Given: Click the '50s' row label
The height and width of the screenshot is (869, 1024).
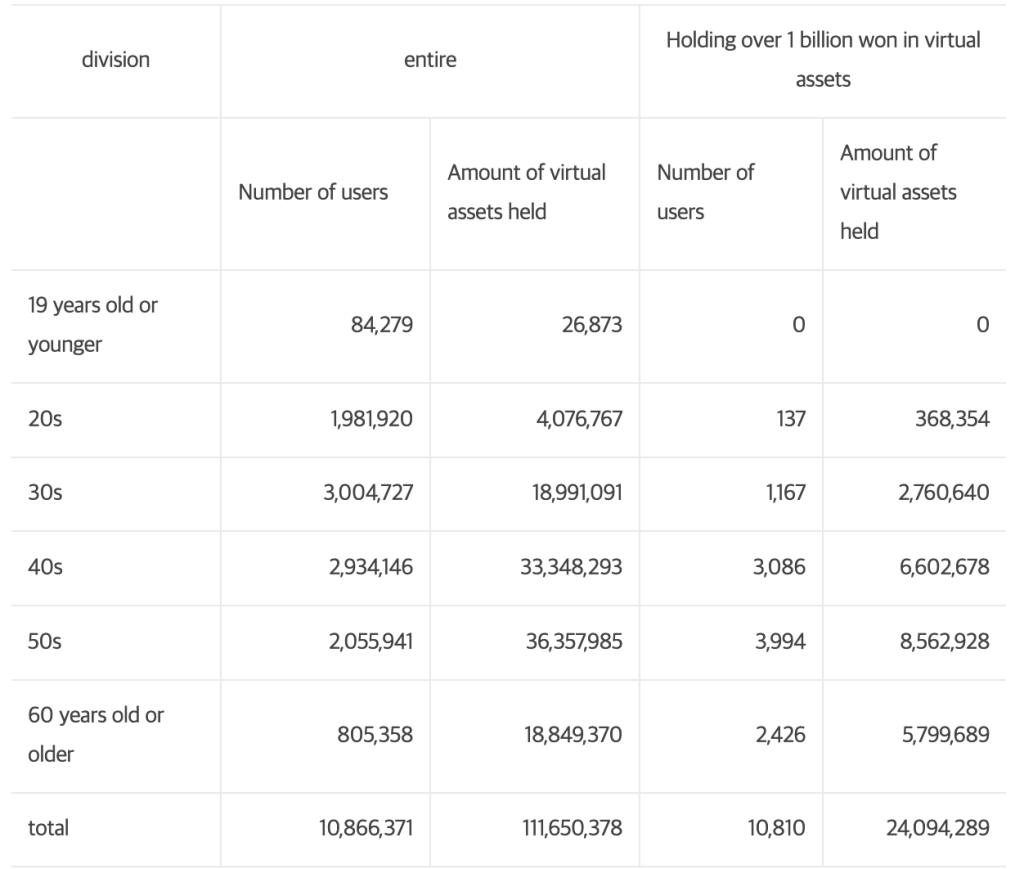Looking at the screenshot, I should pyautogui.click(x=45, y=641).
